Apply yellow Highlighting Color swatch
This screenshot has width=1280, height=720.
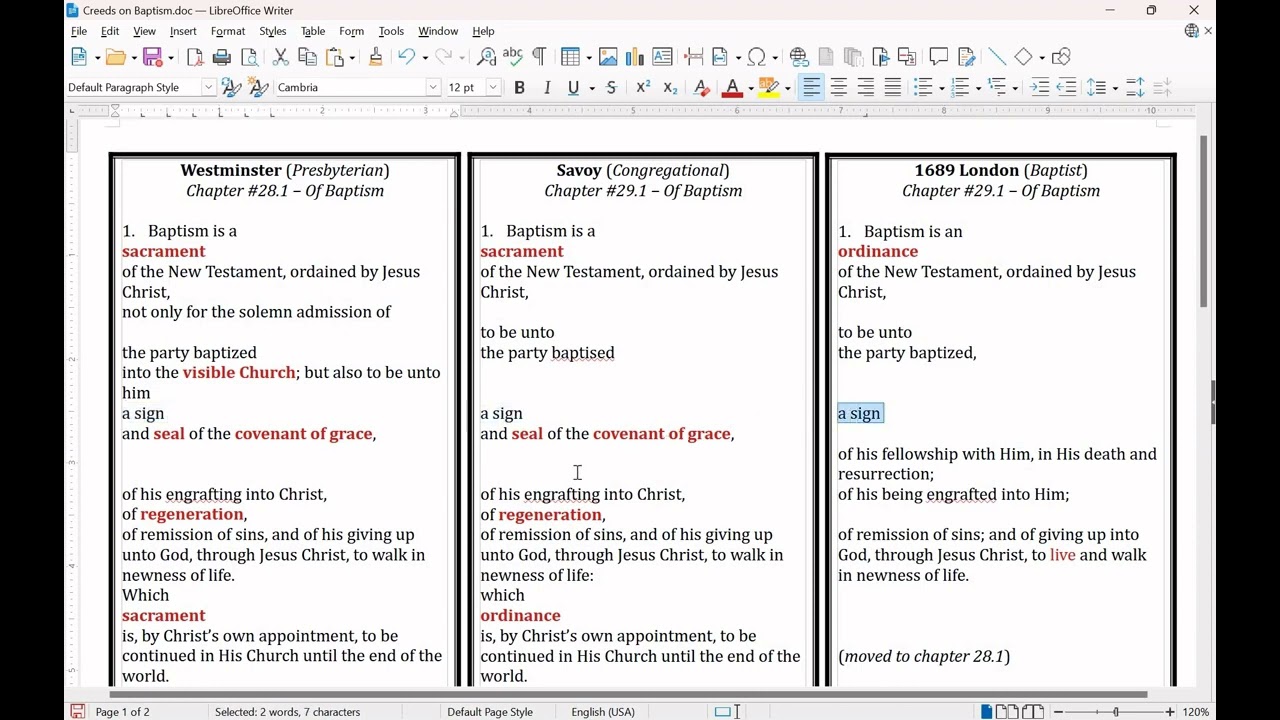tap(769, 87)
